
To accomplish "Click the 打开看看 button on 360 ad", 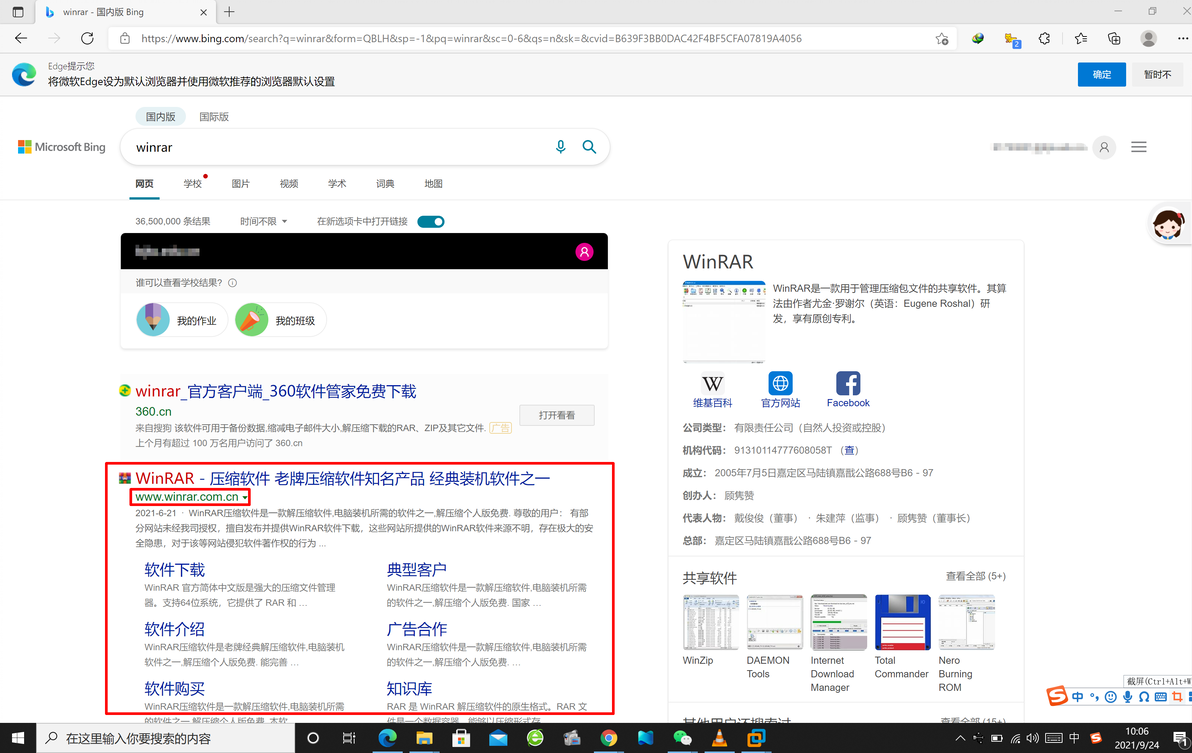I will click(556, 416).
